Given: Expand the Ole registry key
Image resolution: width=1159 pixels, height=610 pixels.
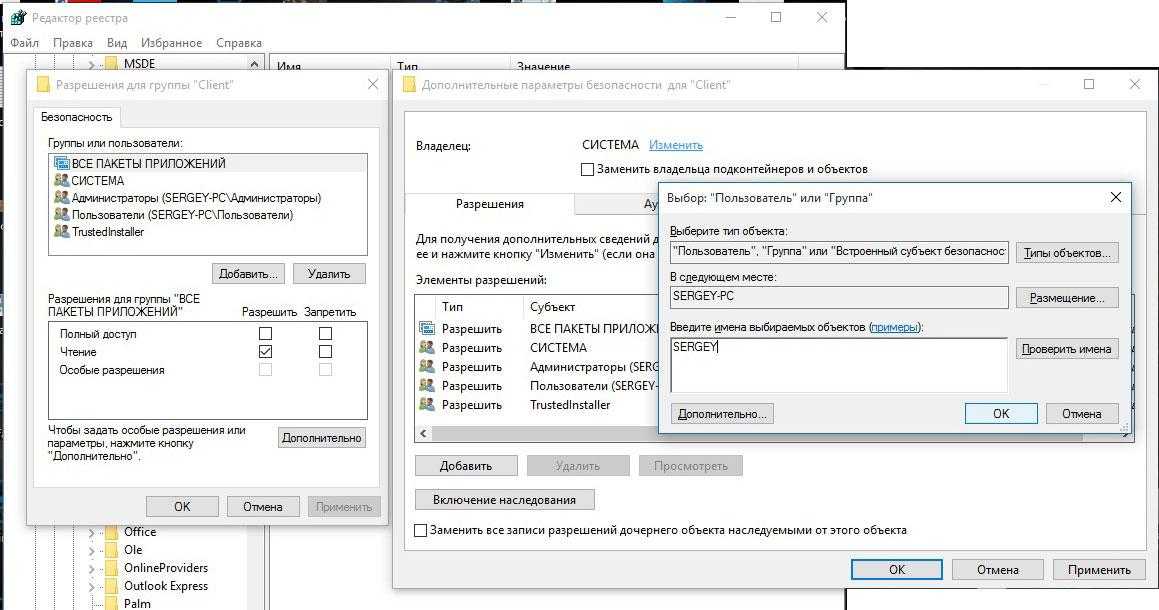Looking at the screenshot, I should 92,550.
